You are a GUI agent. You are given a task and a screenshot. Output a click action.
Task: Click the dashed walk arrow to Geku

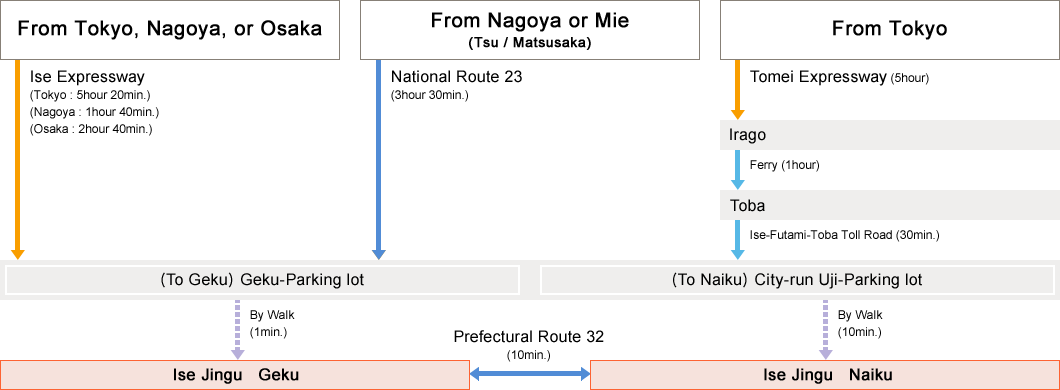[238, 328]
